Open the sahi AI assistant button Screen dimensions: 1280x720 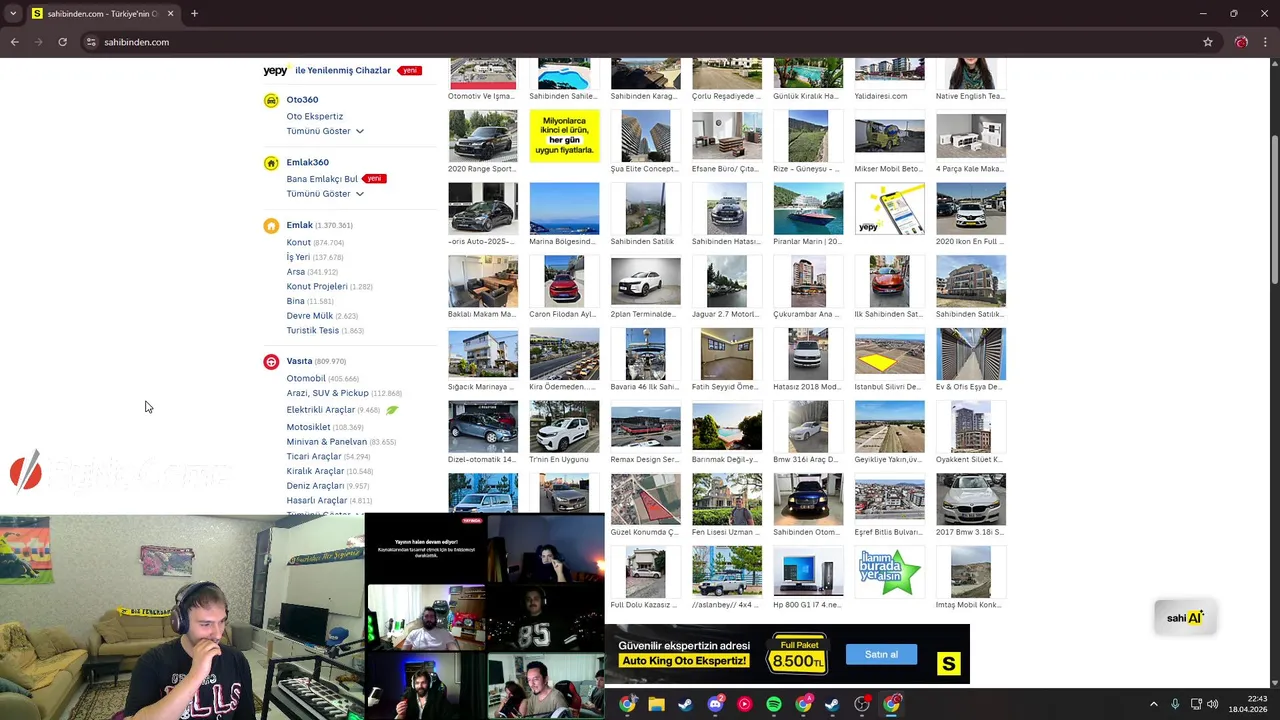click(1185, 617)
